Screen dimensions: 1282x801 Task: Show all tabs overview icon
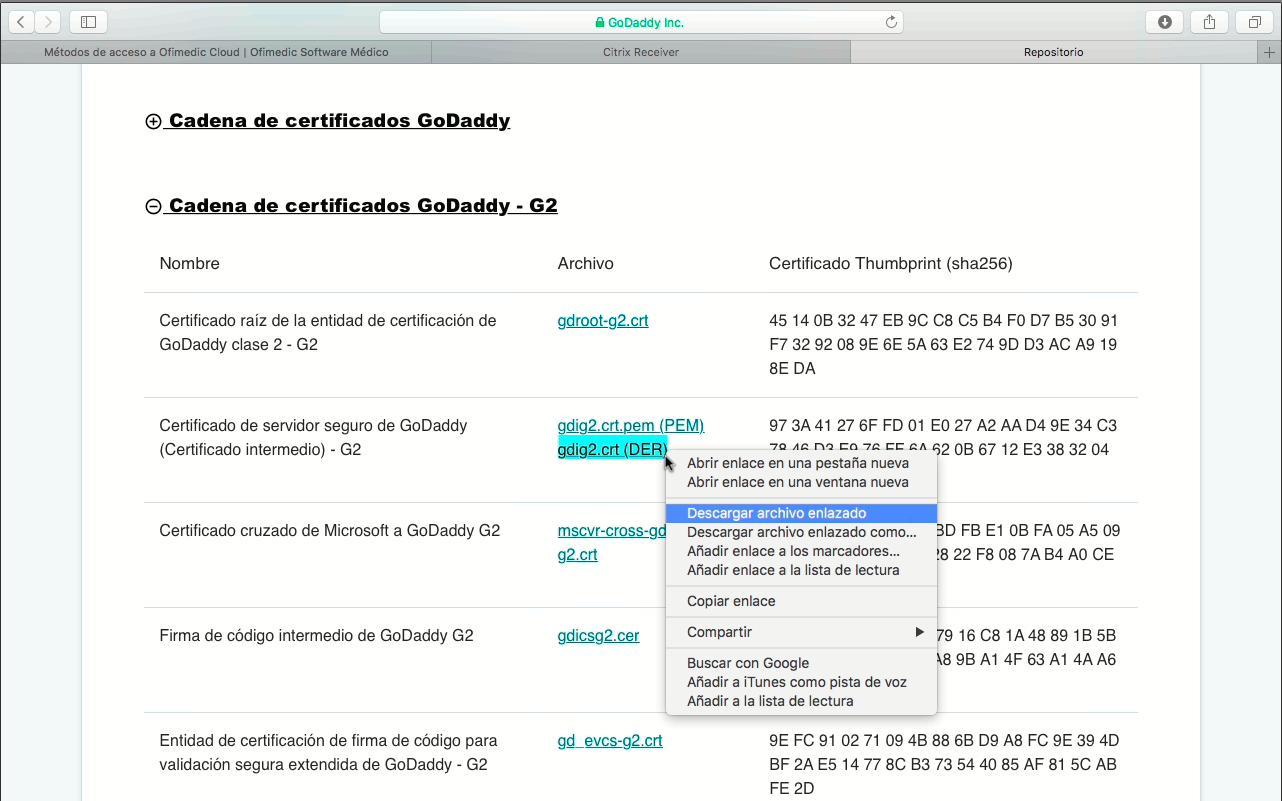[x=1254, y=22]
